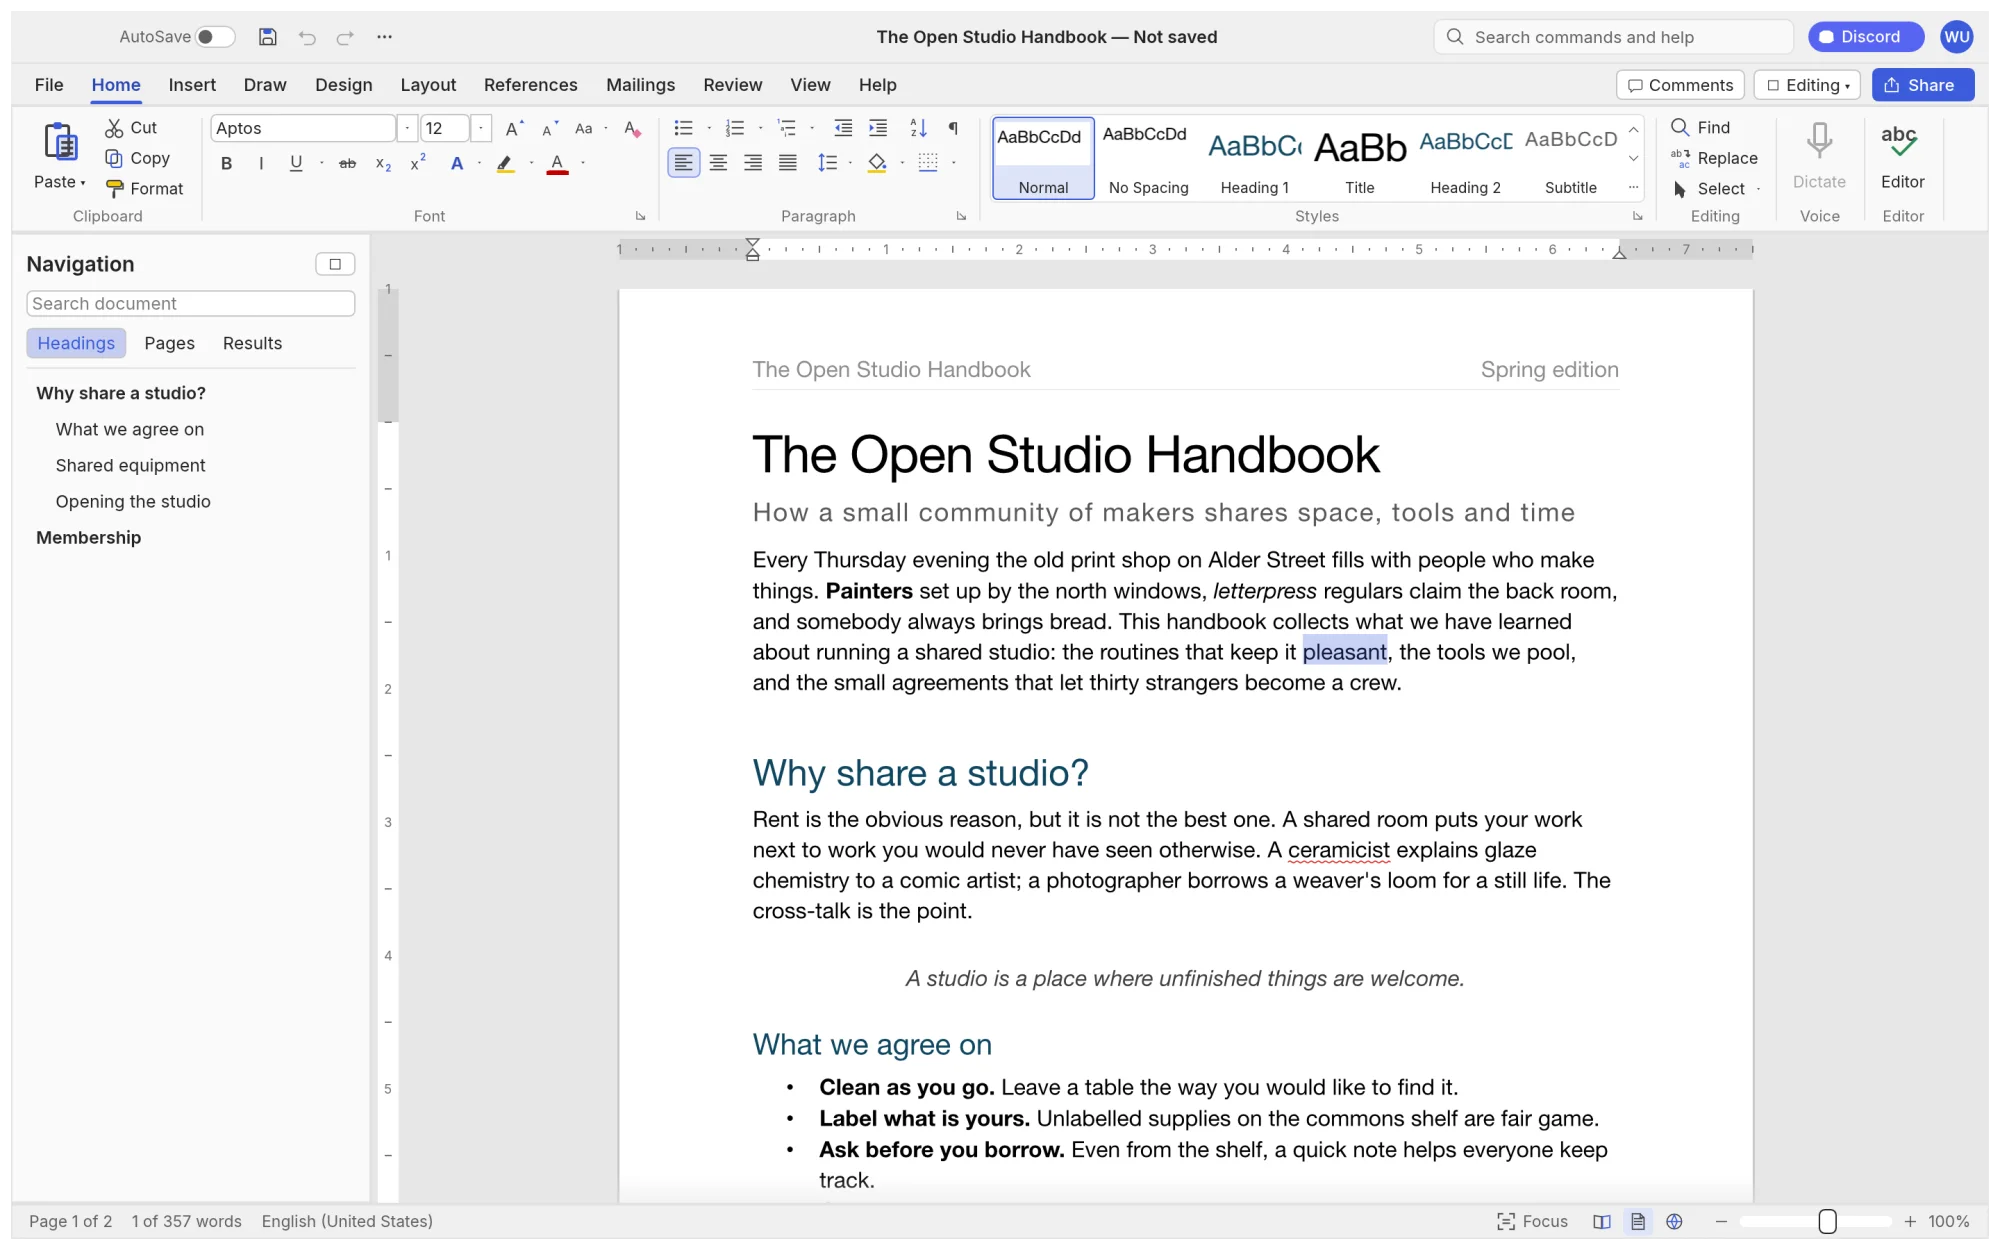The width and height of the screenshot is (2000, 1250).
Task: Toggle Underline formatting
Action: 296,163
